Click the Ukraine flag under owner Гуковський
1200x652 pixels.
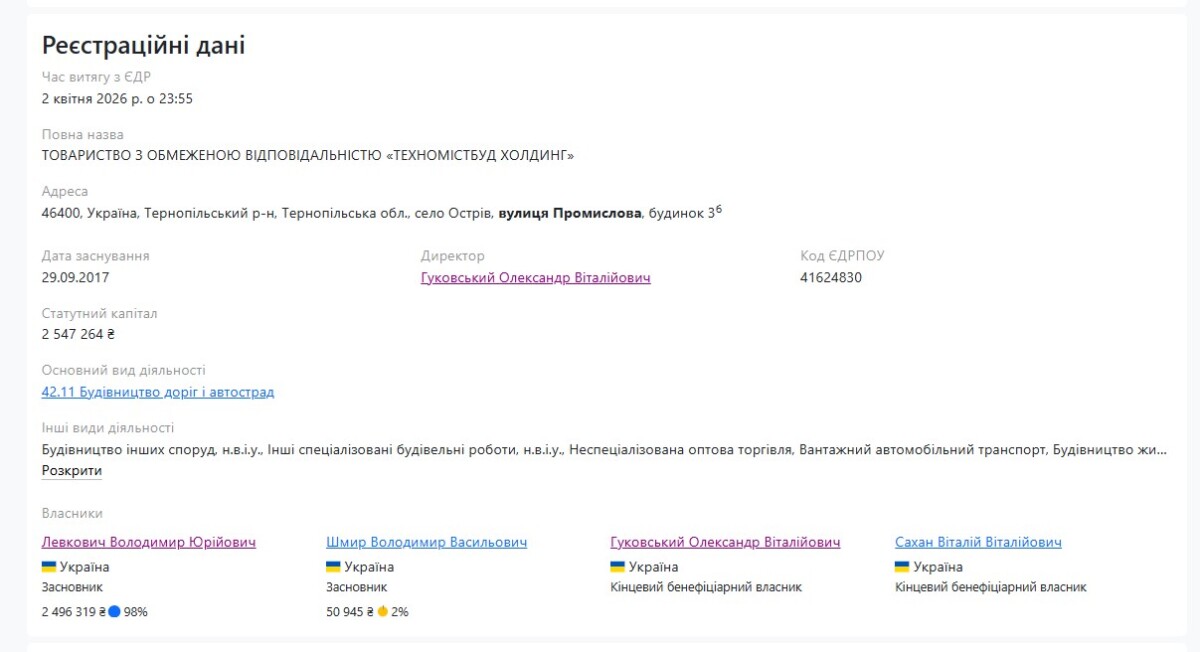(617, 567)
